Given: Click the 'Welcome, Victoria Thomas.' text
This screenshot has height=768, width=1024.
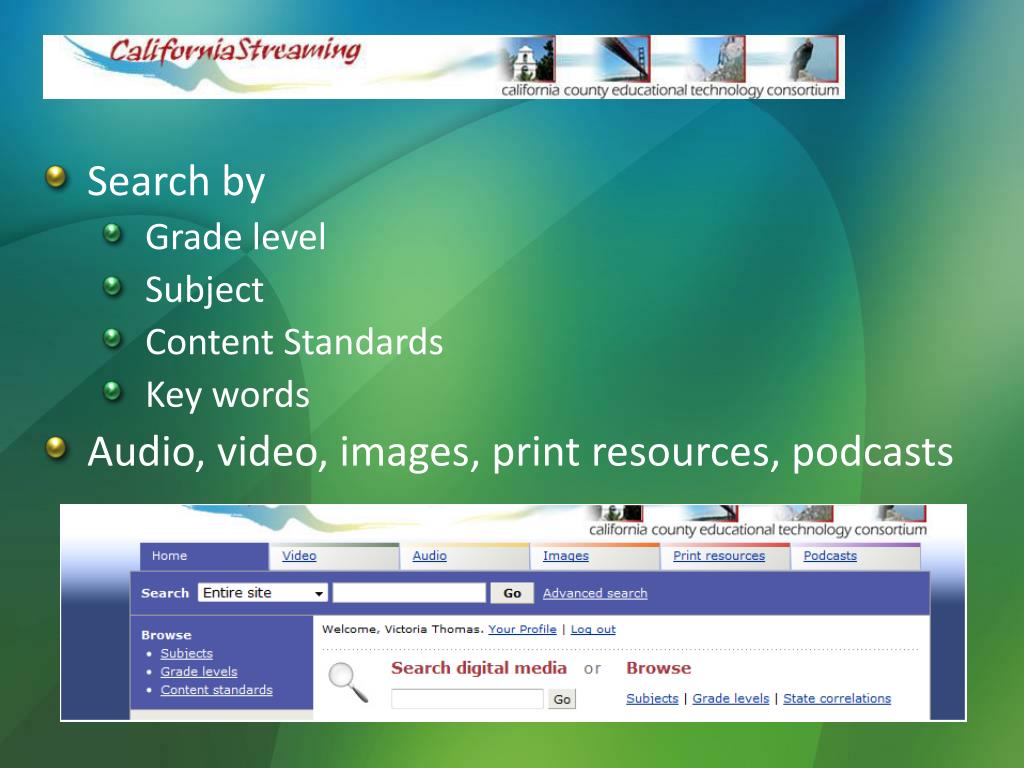Looking at the screenshot, I should tap(402, 629).
